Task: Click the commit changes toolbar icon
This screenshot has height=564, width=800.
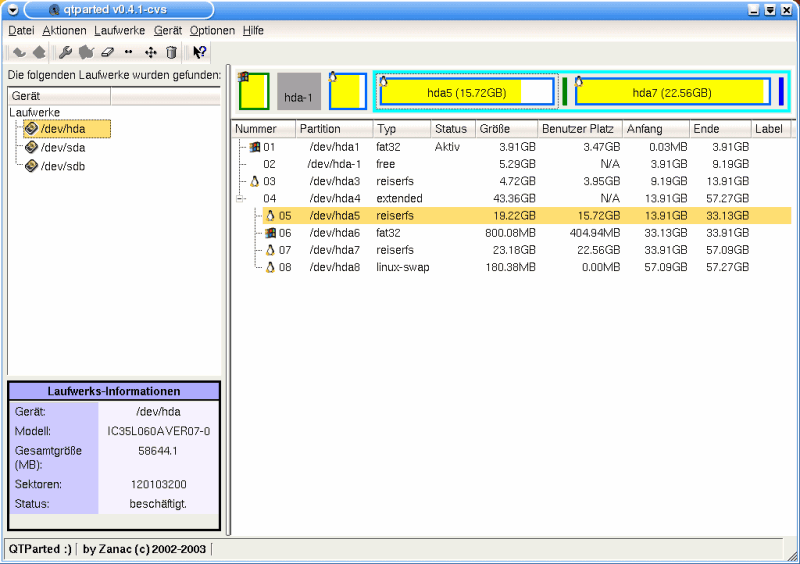Action: pyautogui.click(x=39, y=52)
